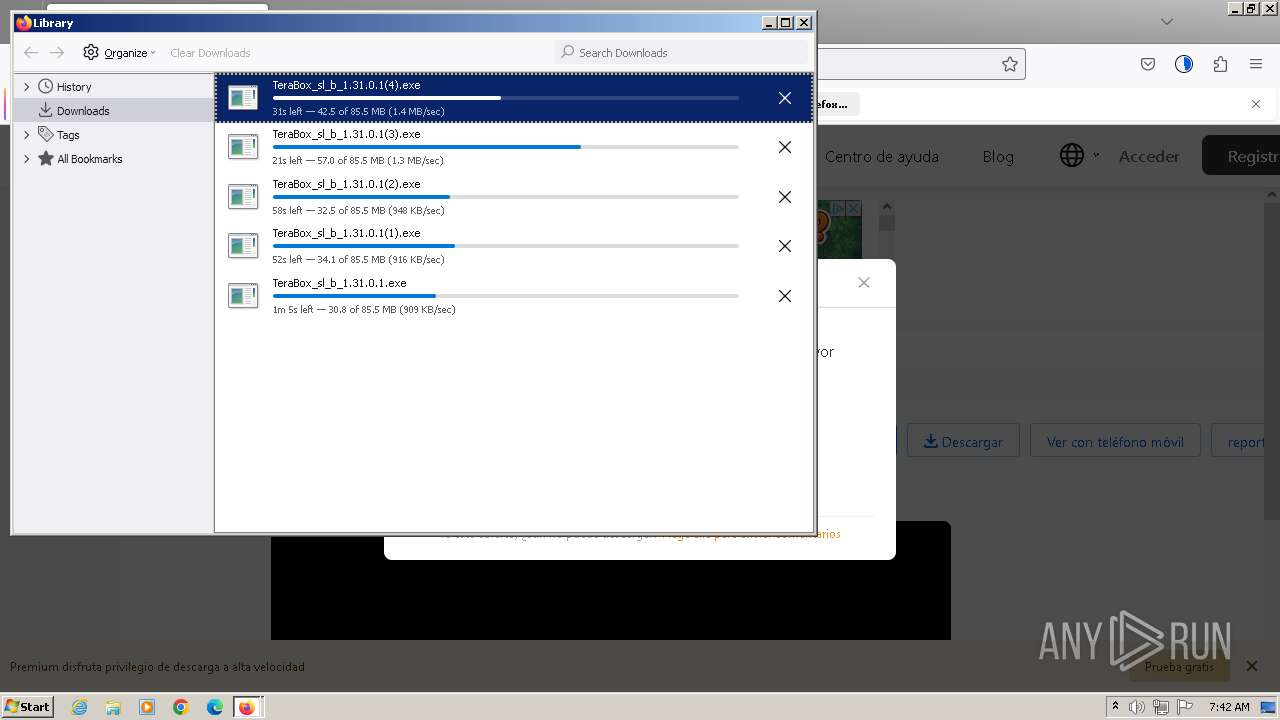Show hidden system tray icons

tap(1115, 706)
